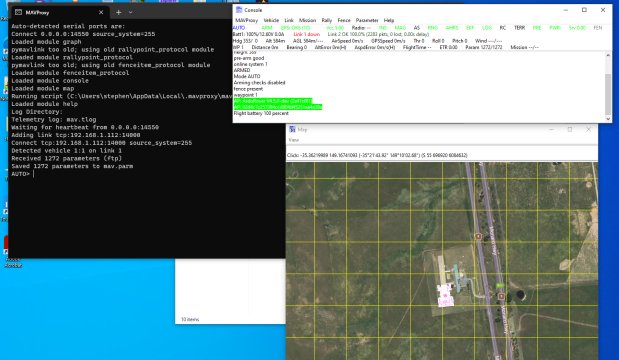Click the 'pre-arm good' console message
The image size is (619, 360).
pos(249,58)
